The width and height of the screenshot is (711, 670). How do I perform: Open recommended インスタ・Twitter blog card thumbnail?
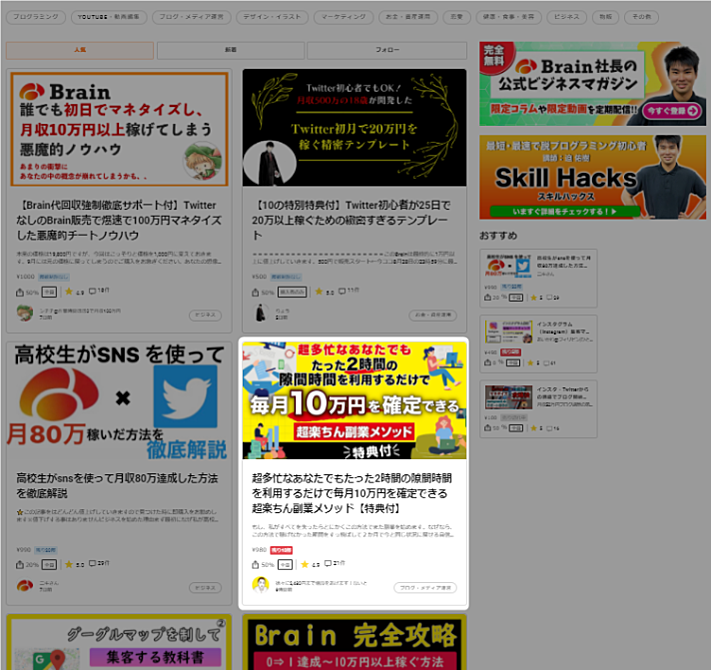click(508, 397)
